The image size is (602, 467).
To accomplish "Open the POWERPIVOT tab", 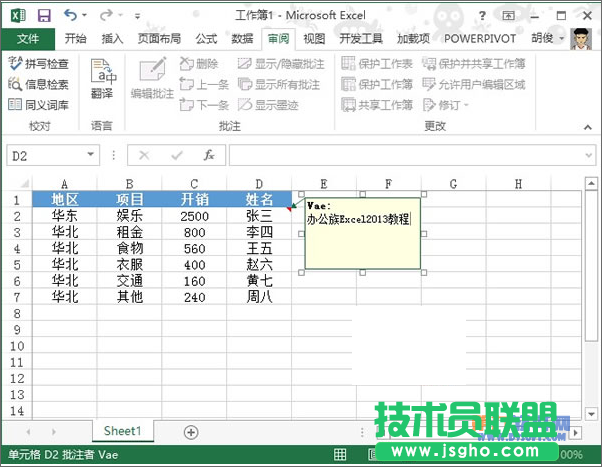I will (480, 38).
